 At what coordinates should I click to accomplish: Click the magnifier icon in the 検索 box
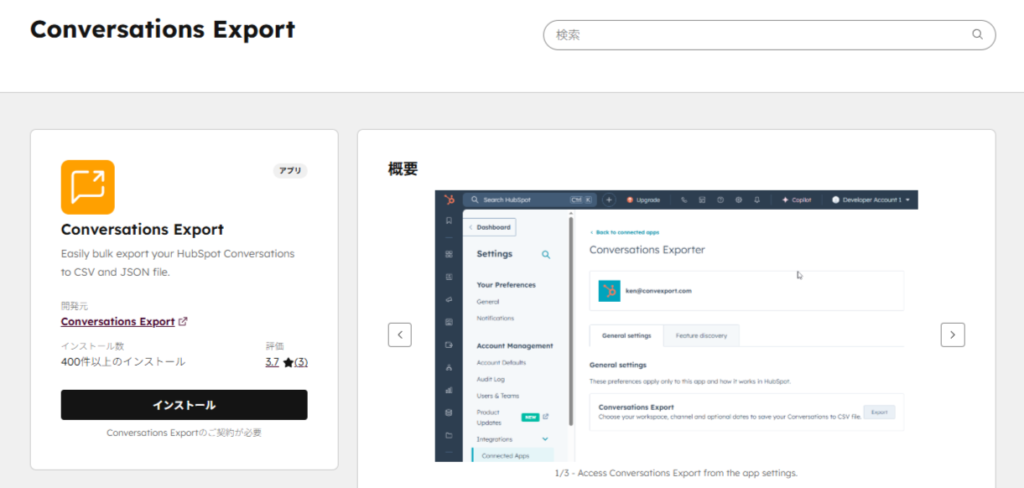click(977, 35)
